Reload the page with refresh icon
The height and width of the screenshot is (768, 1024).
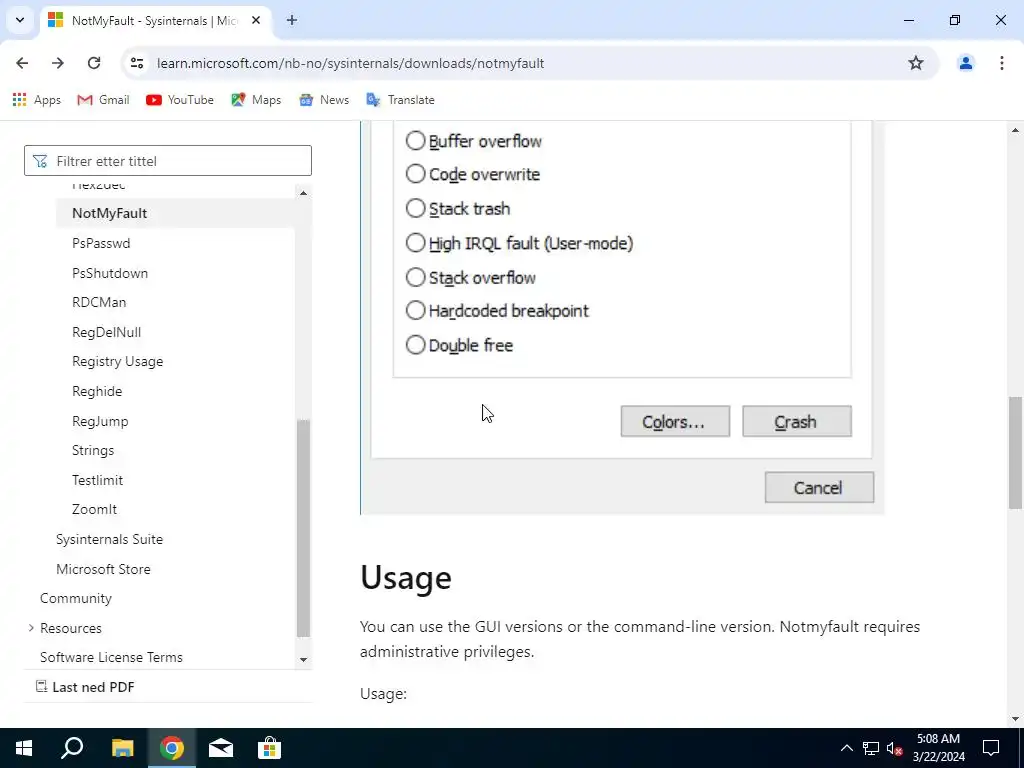(94, 63)
